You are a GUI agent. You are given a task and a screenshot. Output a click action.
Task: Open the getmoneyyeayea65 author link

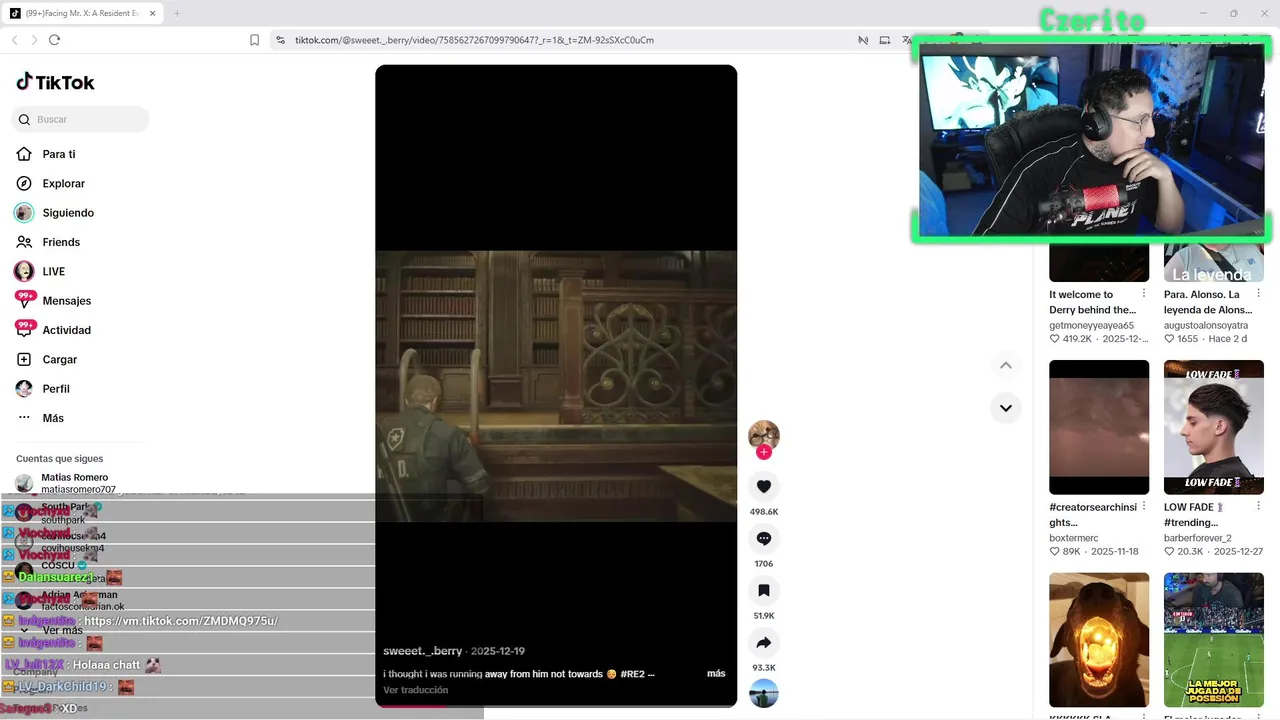(1092, 325)
